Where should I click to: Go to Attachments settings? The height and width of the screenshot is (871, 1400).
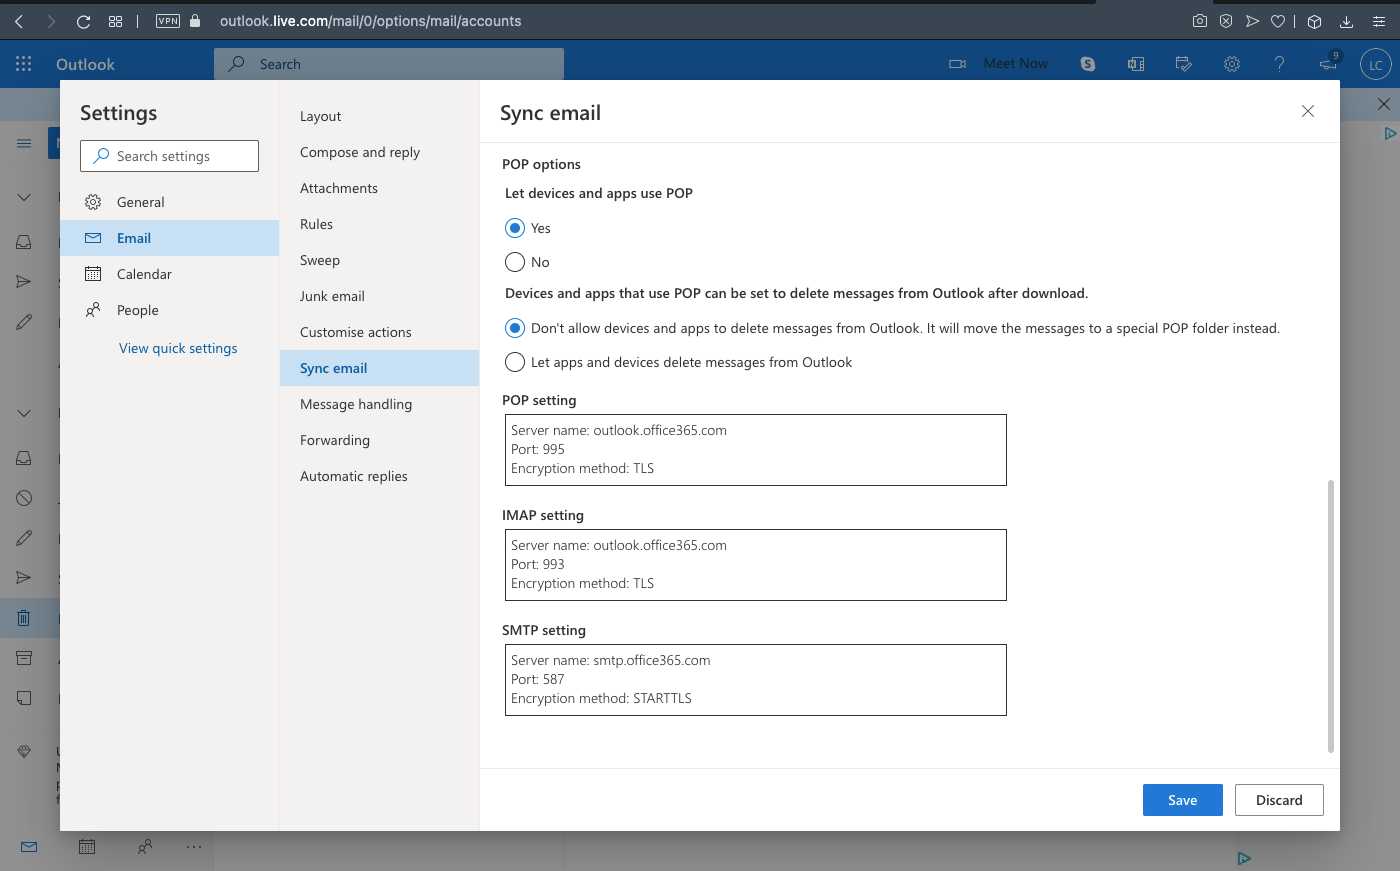pos(379,188)
